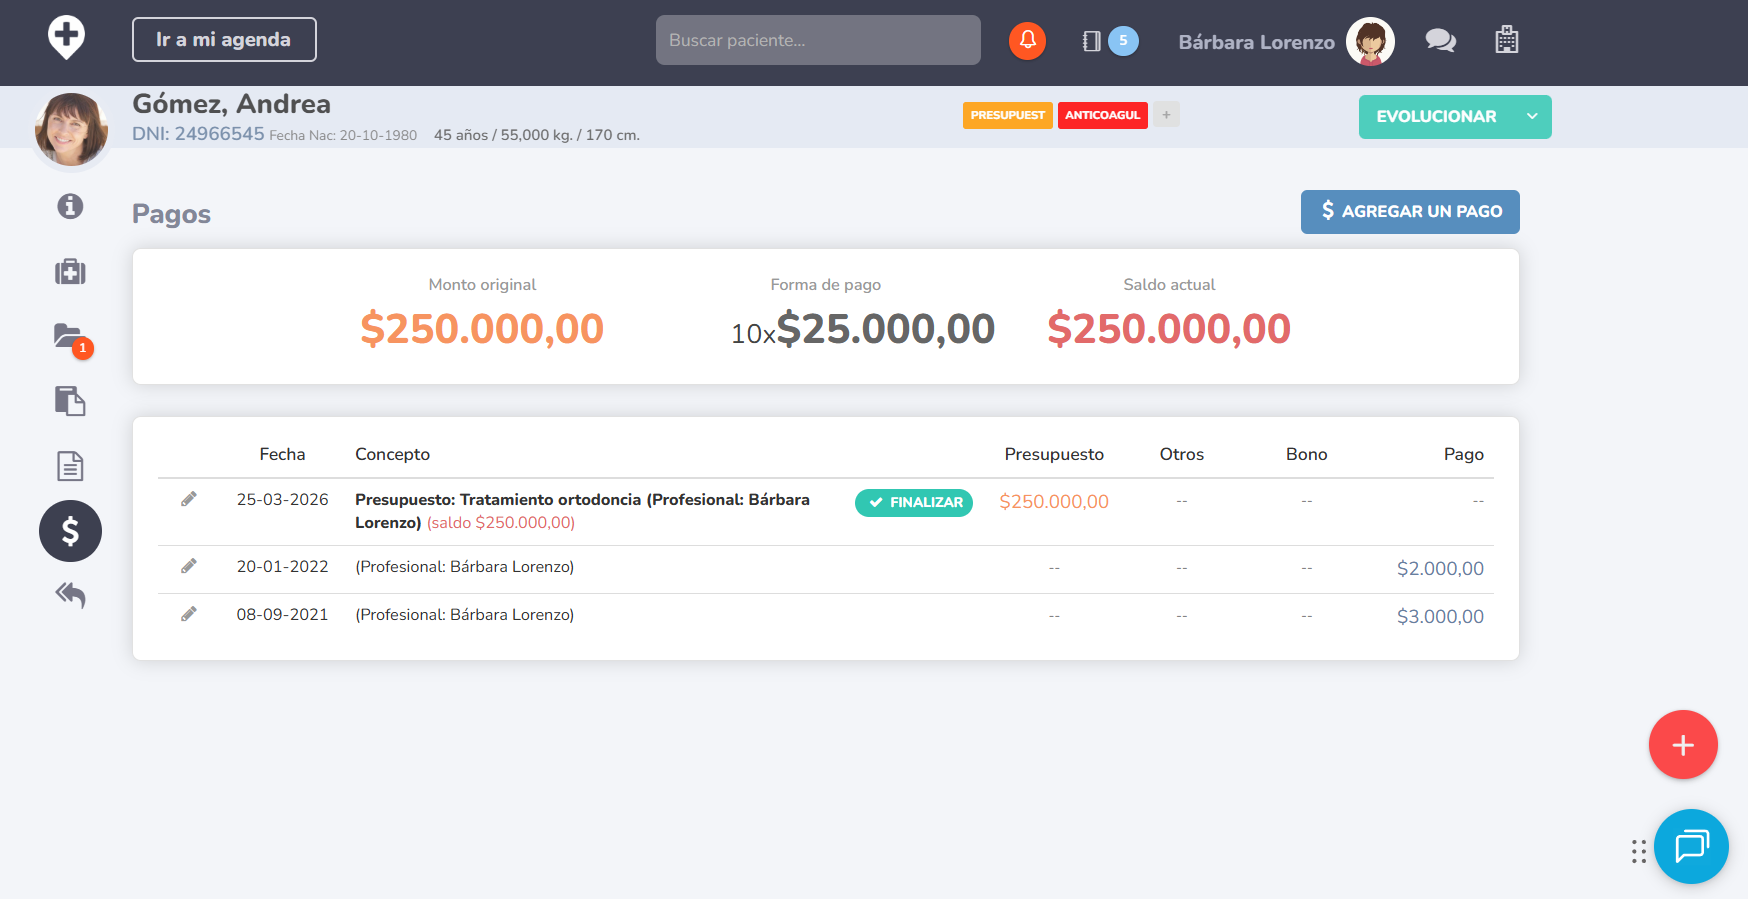Click the Buscar paciente search field
The image size is (1748, 899).
coord(817,40)
